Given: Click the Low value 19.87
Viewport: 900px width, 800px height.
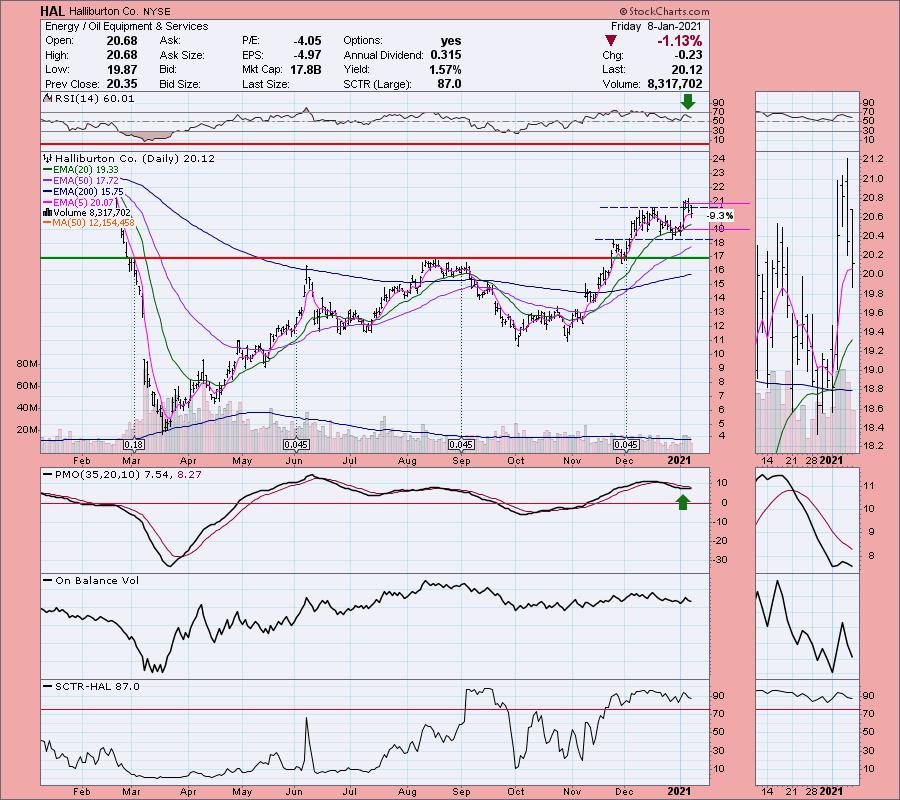Looking at the screenshot, I should [122, 69].
